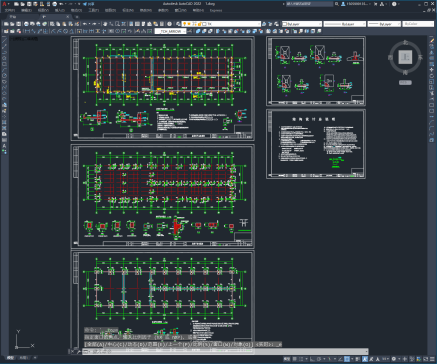Click the Undo arrow in the standard toolbar
The width and height of the screenshot is (437, 364).
[x=85, y=24]
